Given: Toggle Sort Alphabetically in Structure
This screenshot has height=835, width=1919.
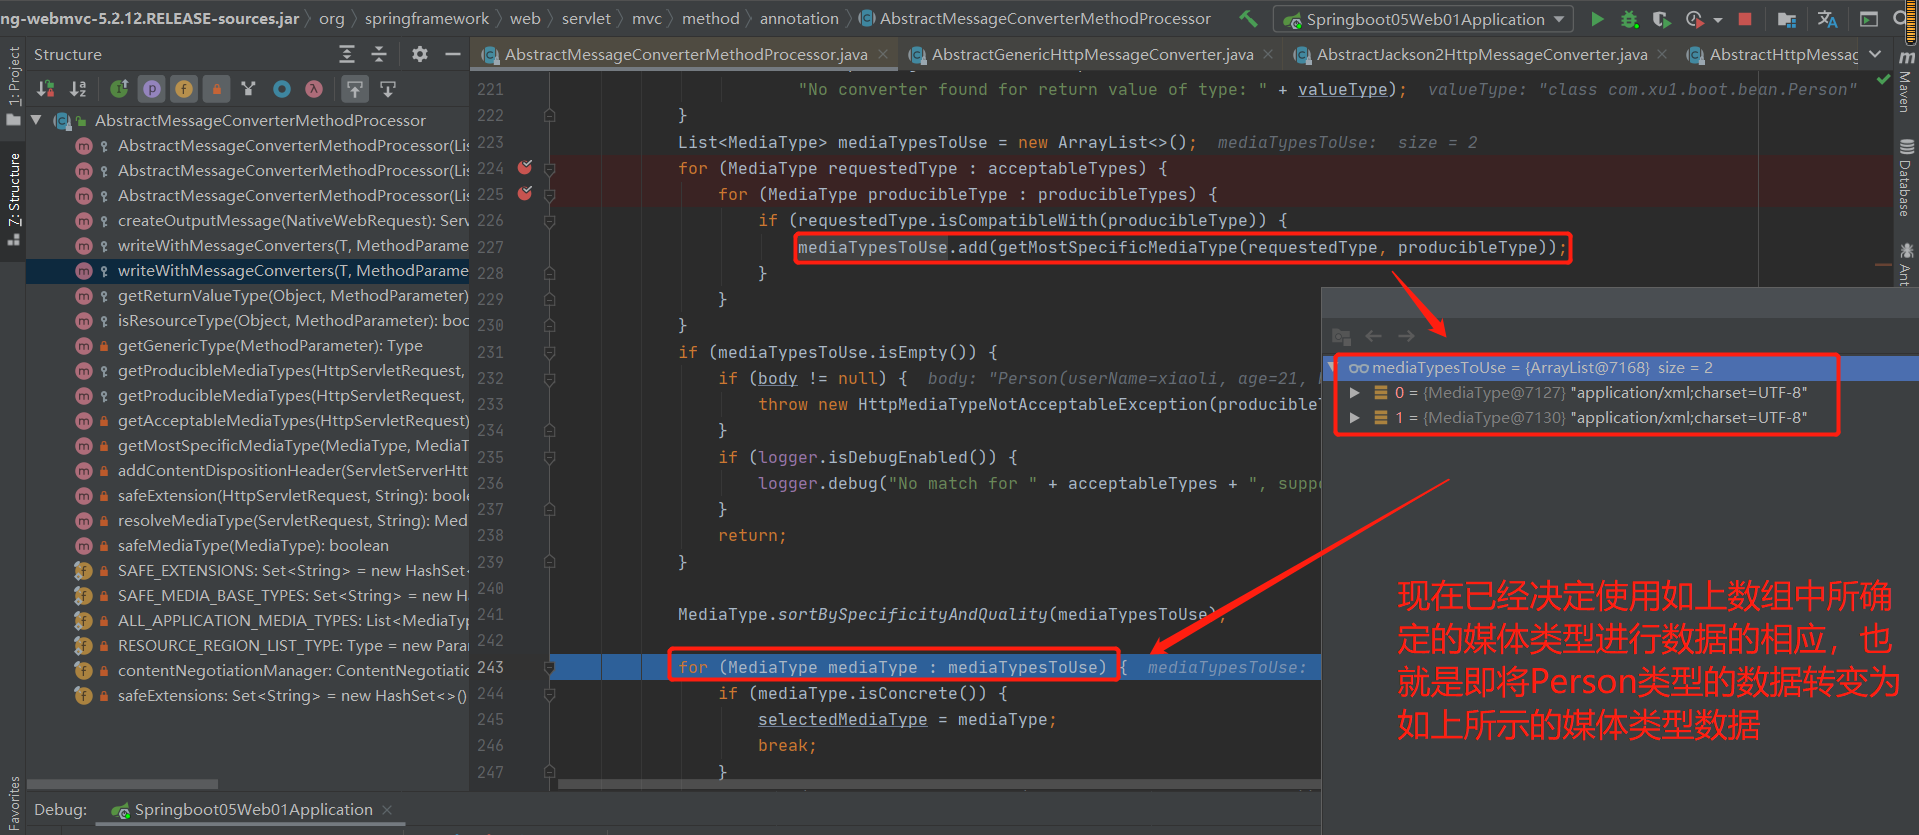Looking at the screenshot, I should (x=78, y=89).
